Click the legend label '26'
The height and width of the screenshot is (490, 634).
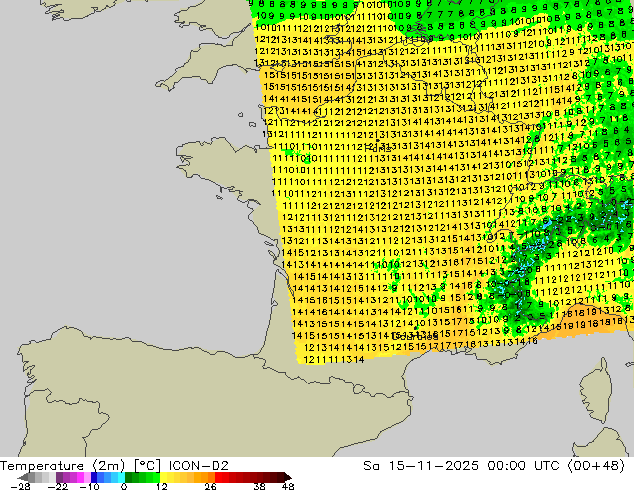(x=210, y=487)
